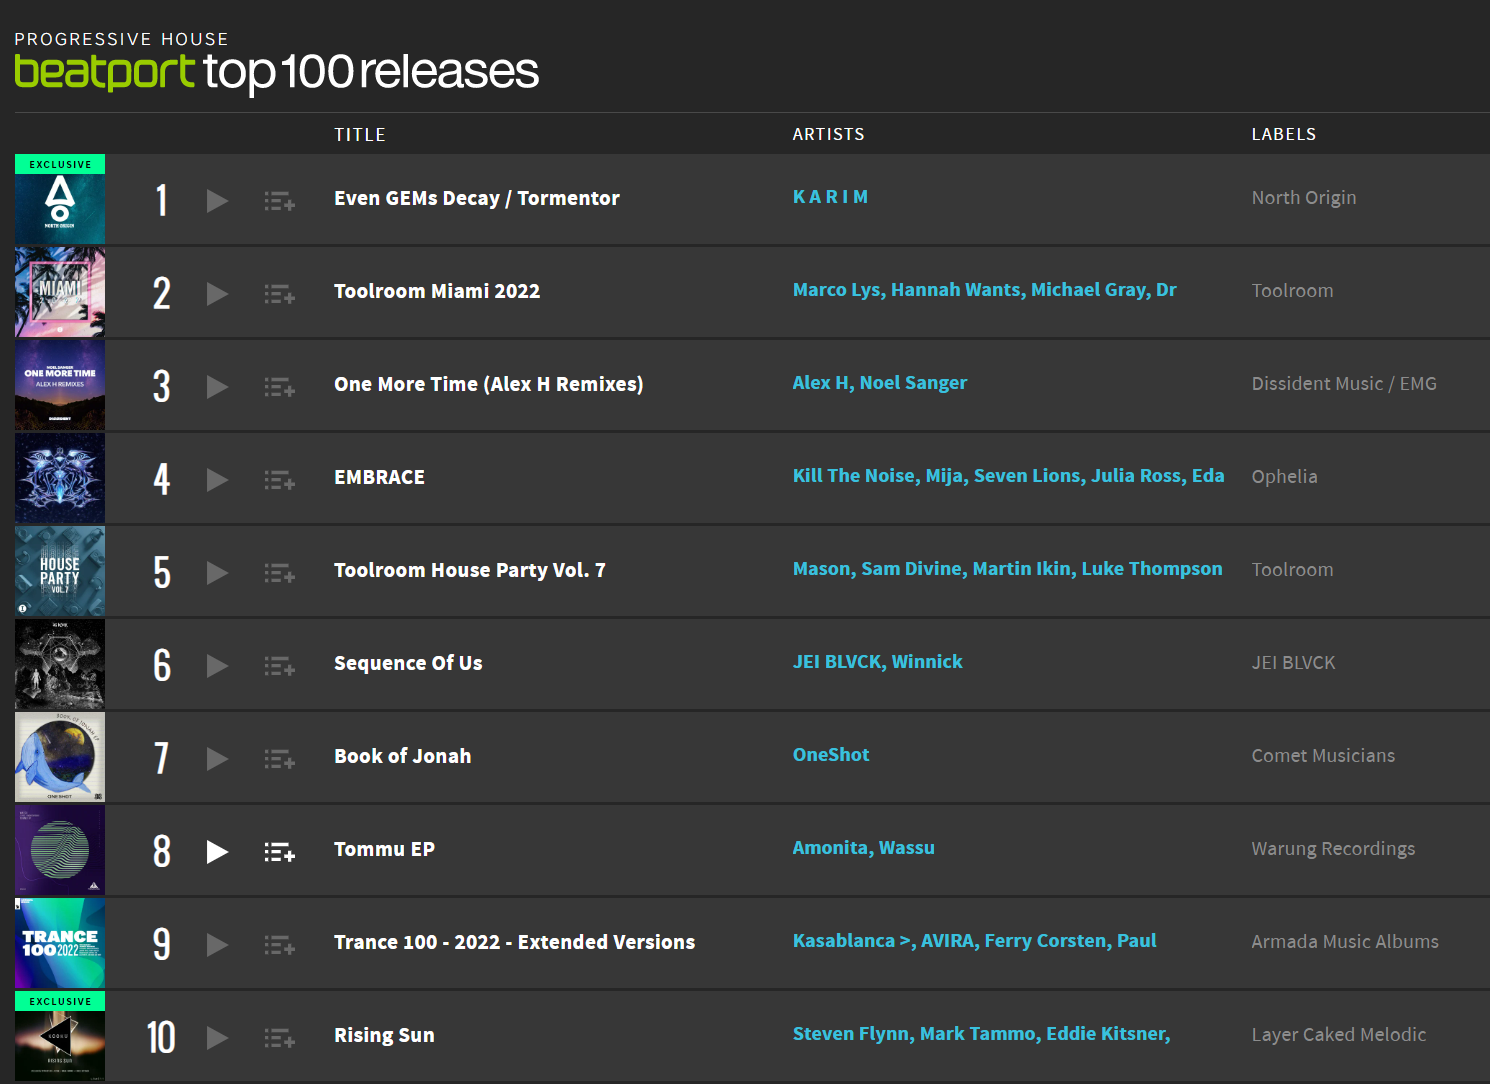Play the track Even GEMs Decay / Tormentor
This screenshot has height=1084, width=1490.
point(216,200)
